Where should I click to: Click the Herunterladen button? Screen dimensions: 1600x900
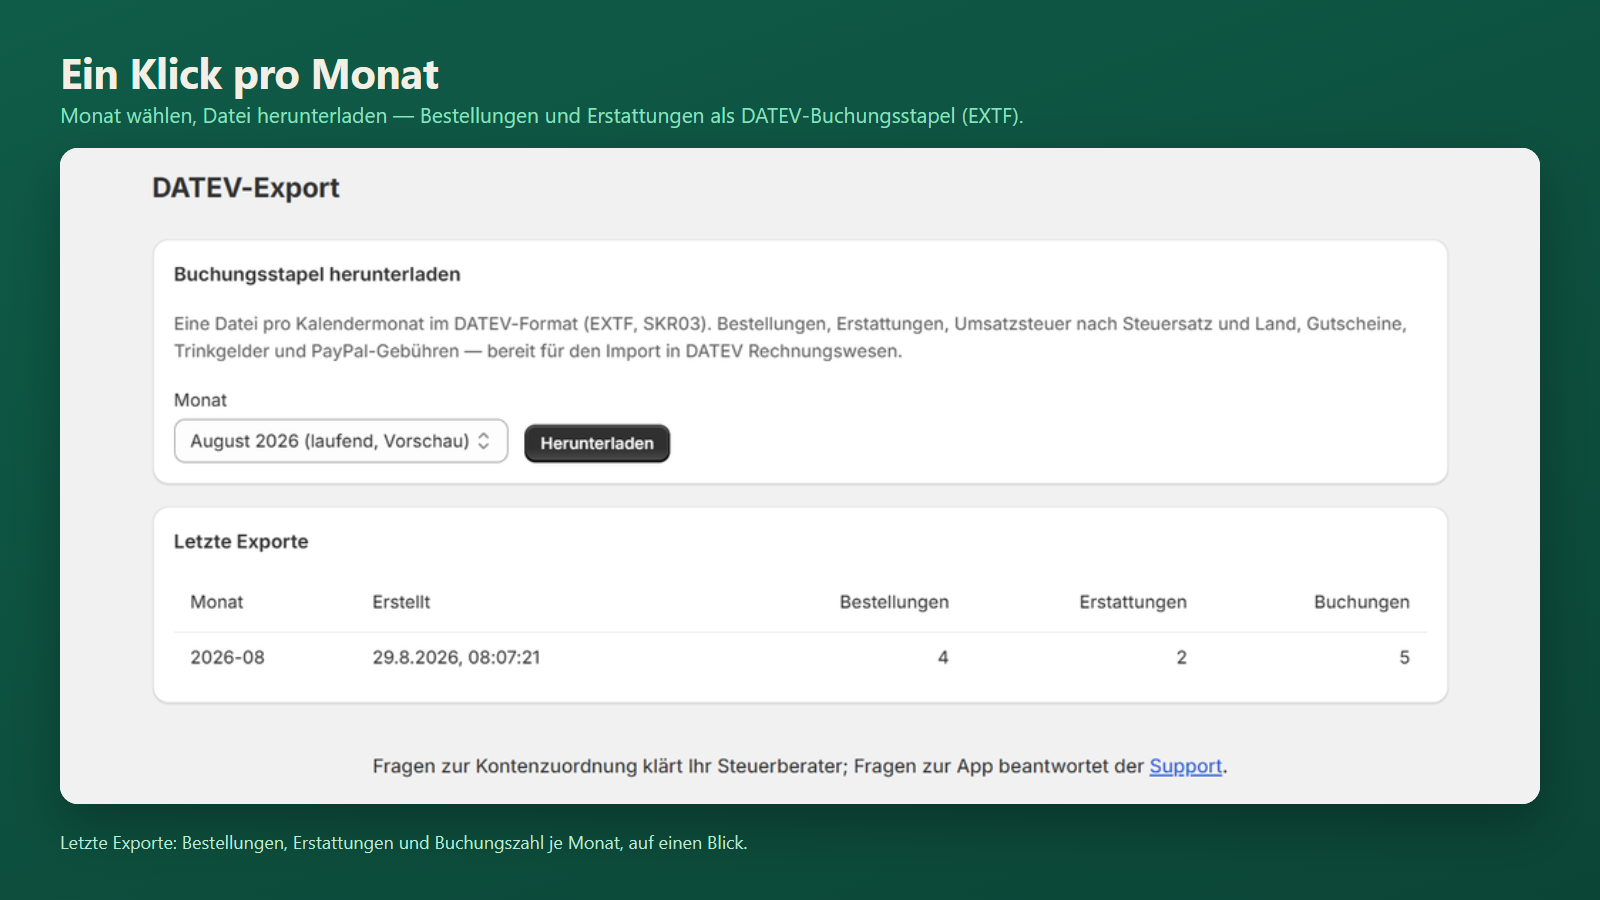pyautogui.click(x=597, y=443)
